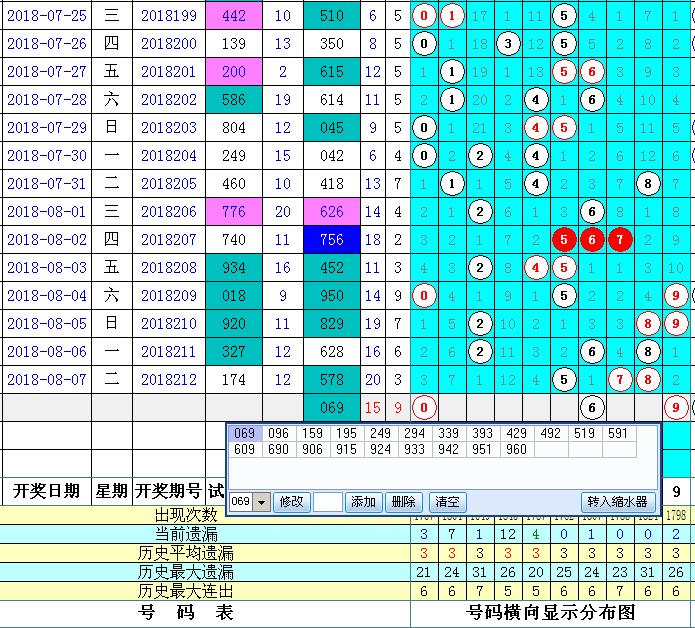This screenshot has height=628, width=695.
Task: Click the dark blue 756 cell
Action: pos(330,240)
